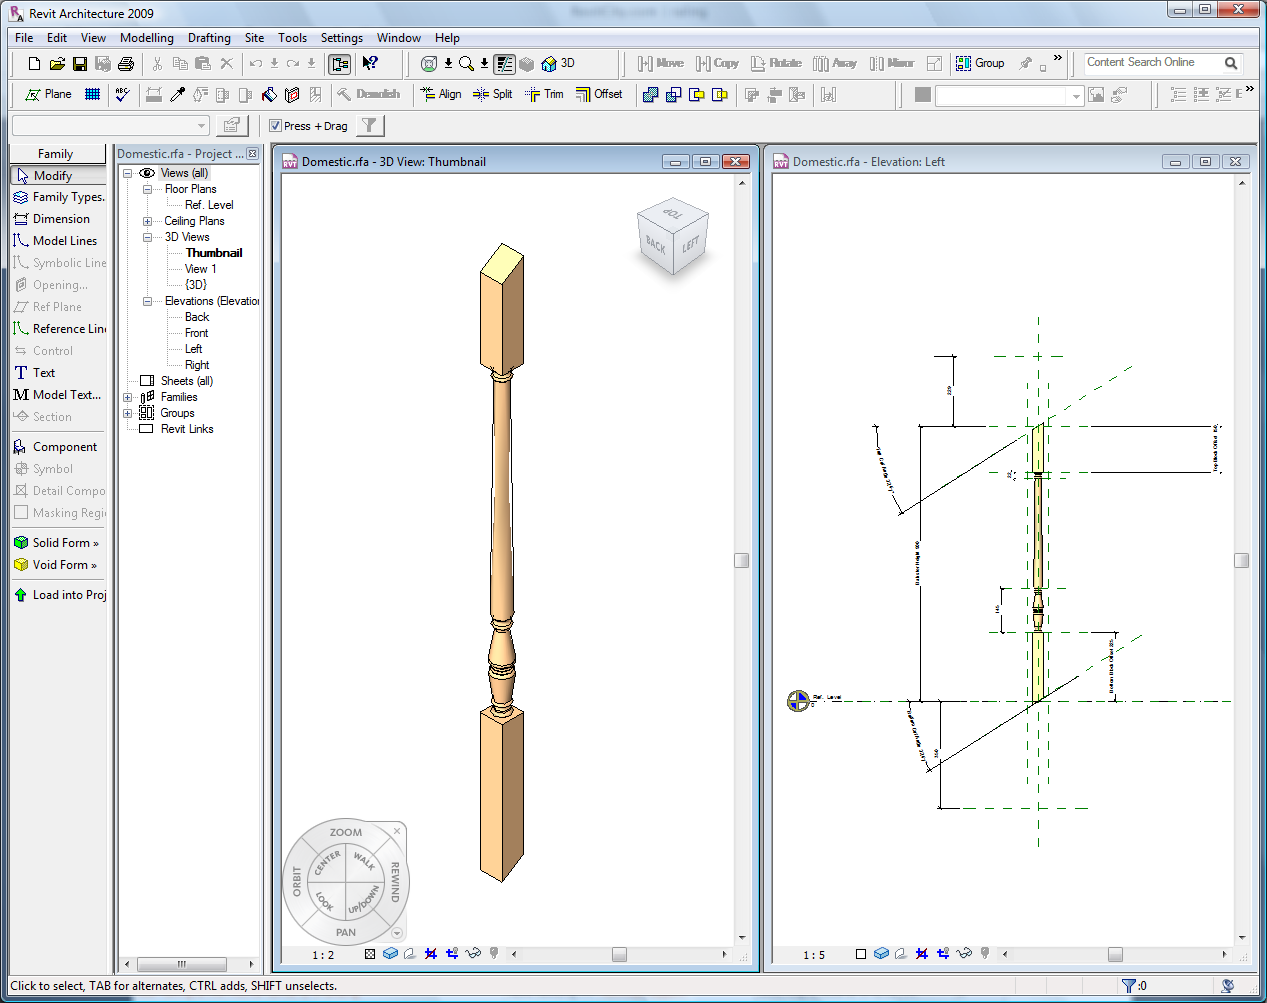Select the Align tool
This screenshot has width=1267, height=1003.
441,94
